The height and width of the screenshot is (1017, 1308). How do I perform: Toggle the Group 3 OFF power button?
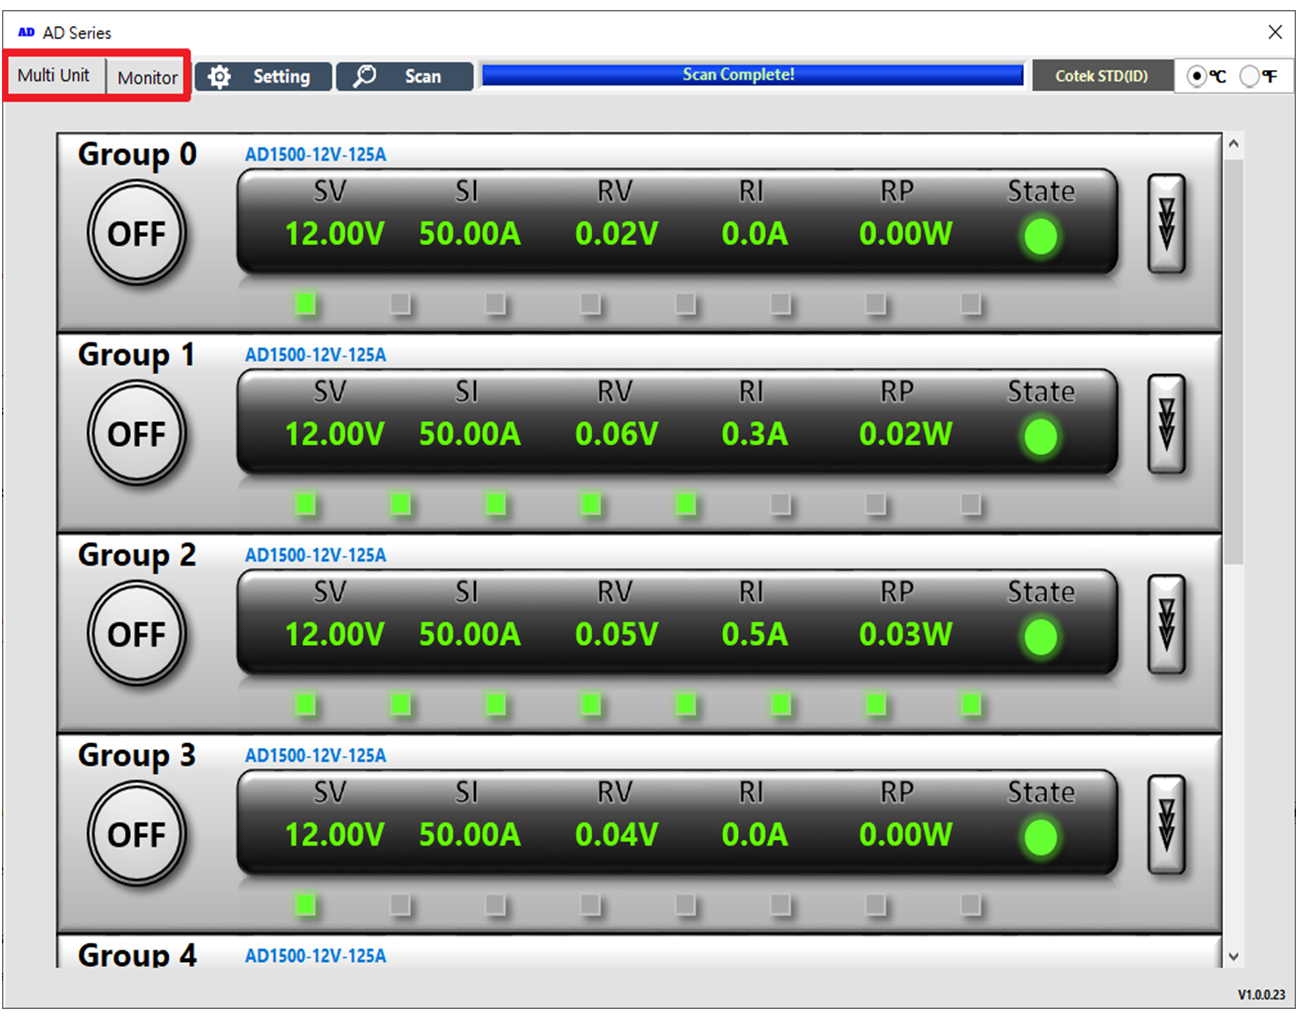[137, 835]
